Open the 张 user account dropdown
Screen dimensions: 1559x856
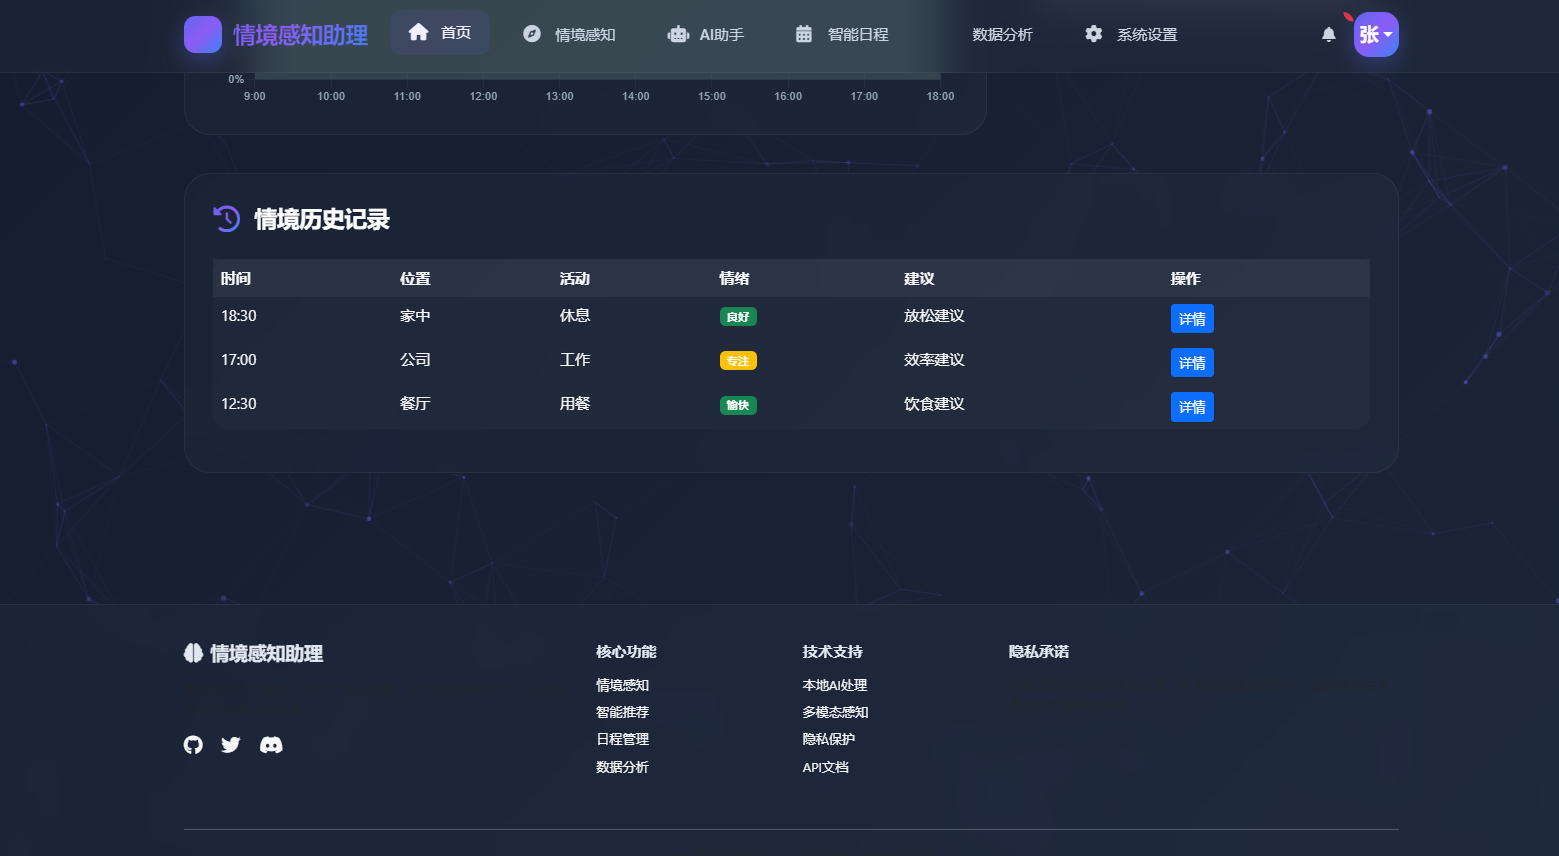tap(1376, 34)
